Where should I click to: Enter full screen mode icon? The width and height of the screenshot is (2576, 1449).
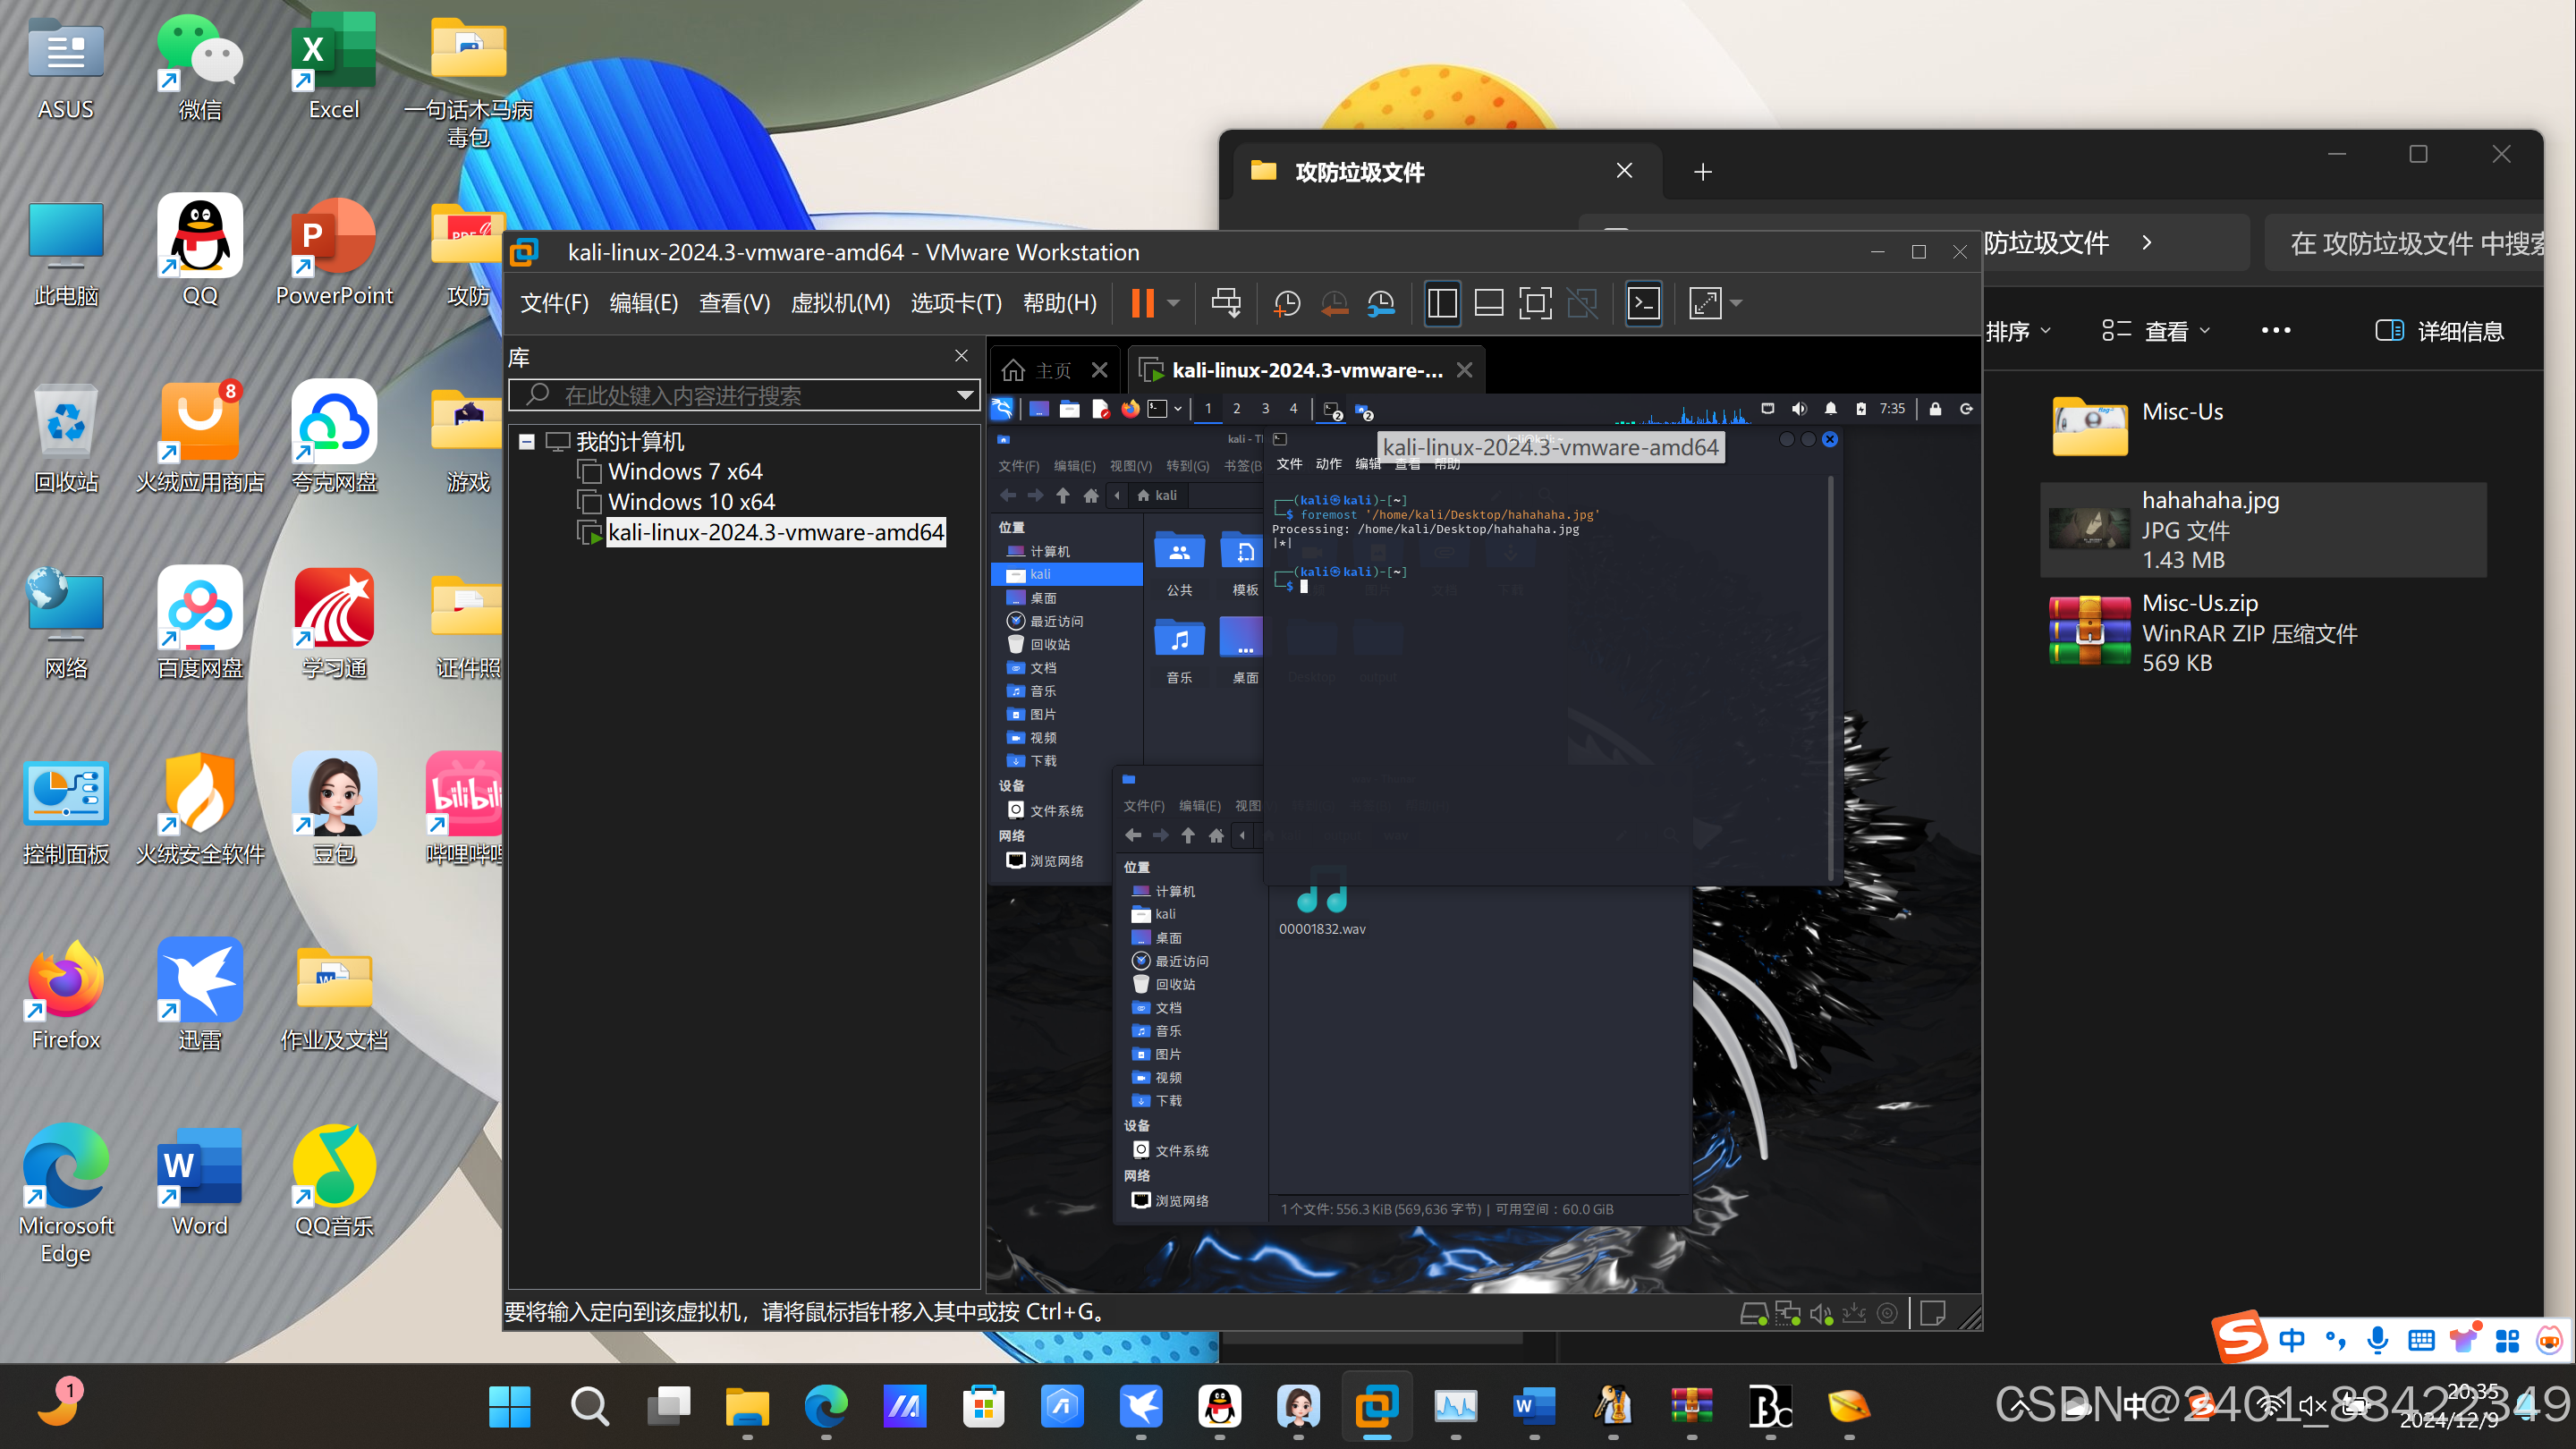(1535, 303)
